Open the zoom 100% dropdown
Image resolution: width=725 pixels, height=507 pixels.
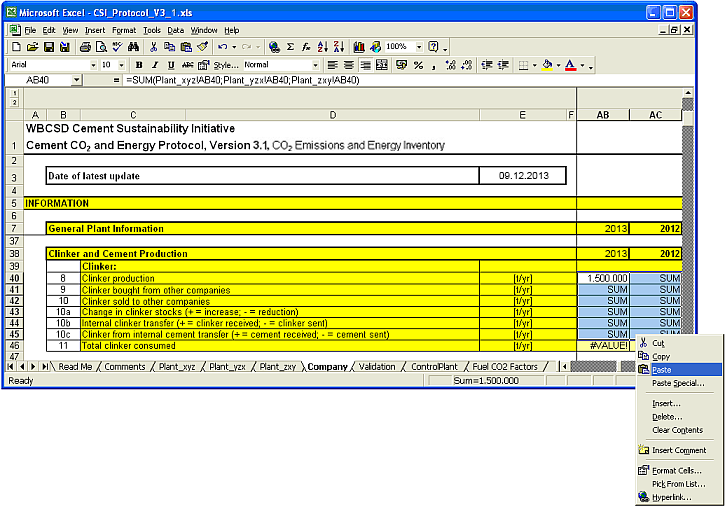pos(419,47)
